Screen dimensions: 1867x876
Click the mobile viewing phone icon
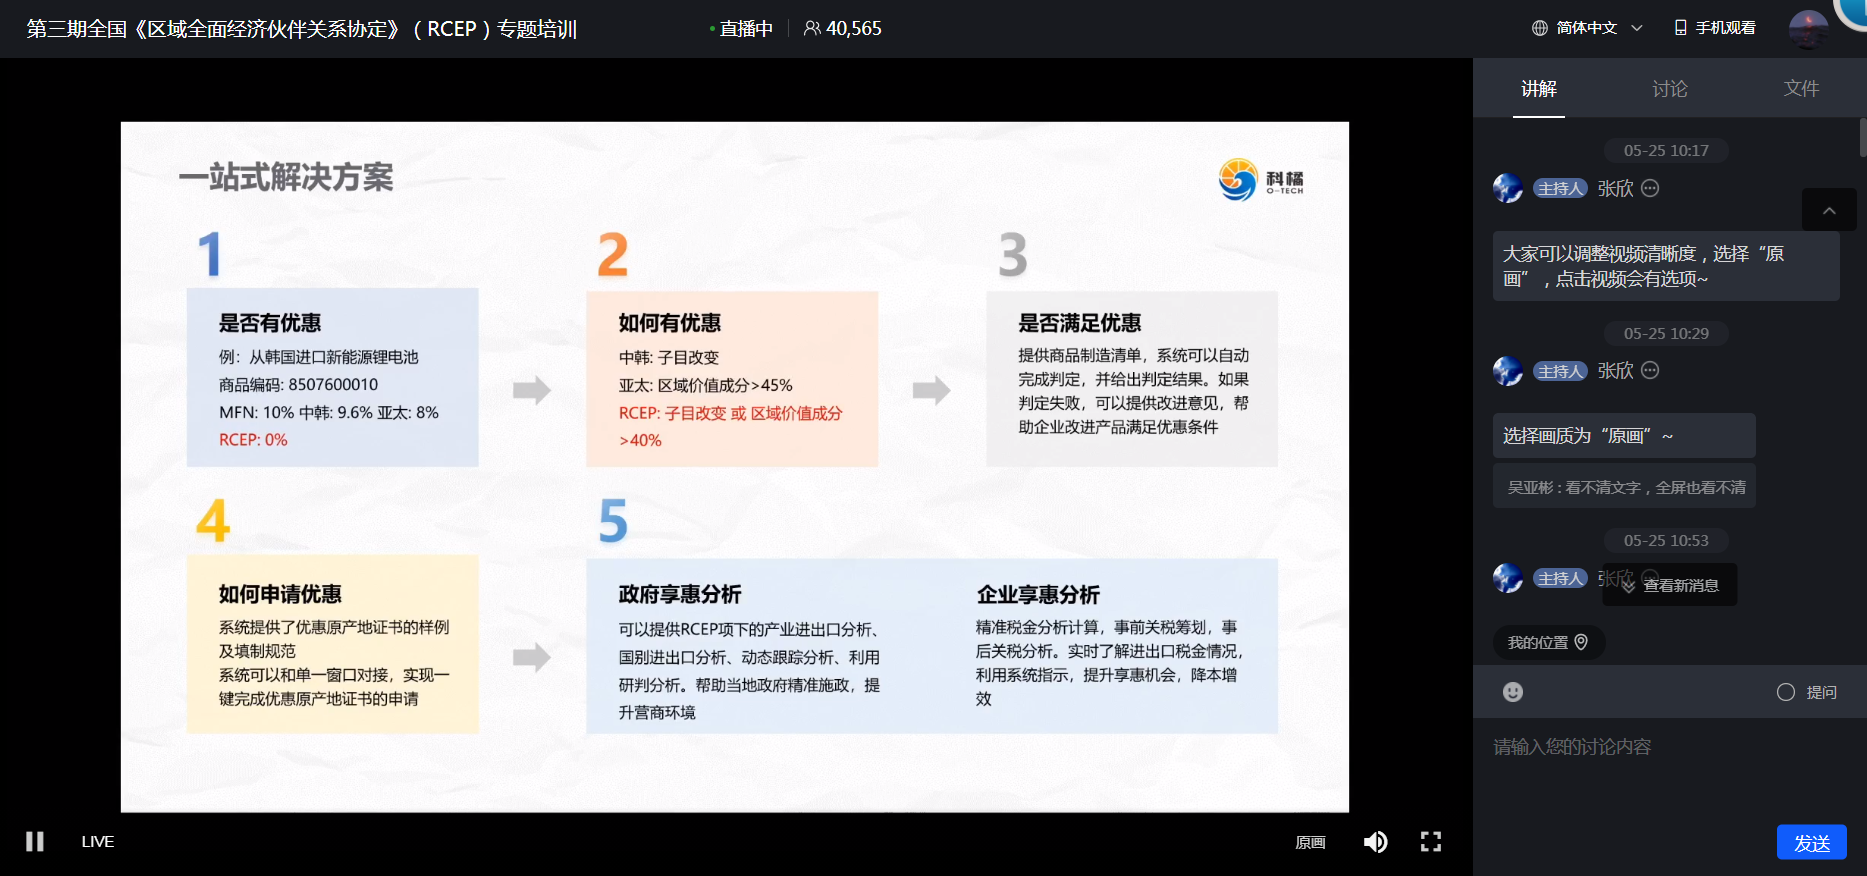1681,28
